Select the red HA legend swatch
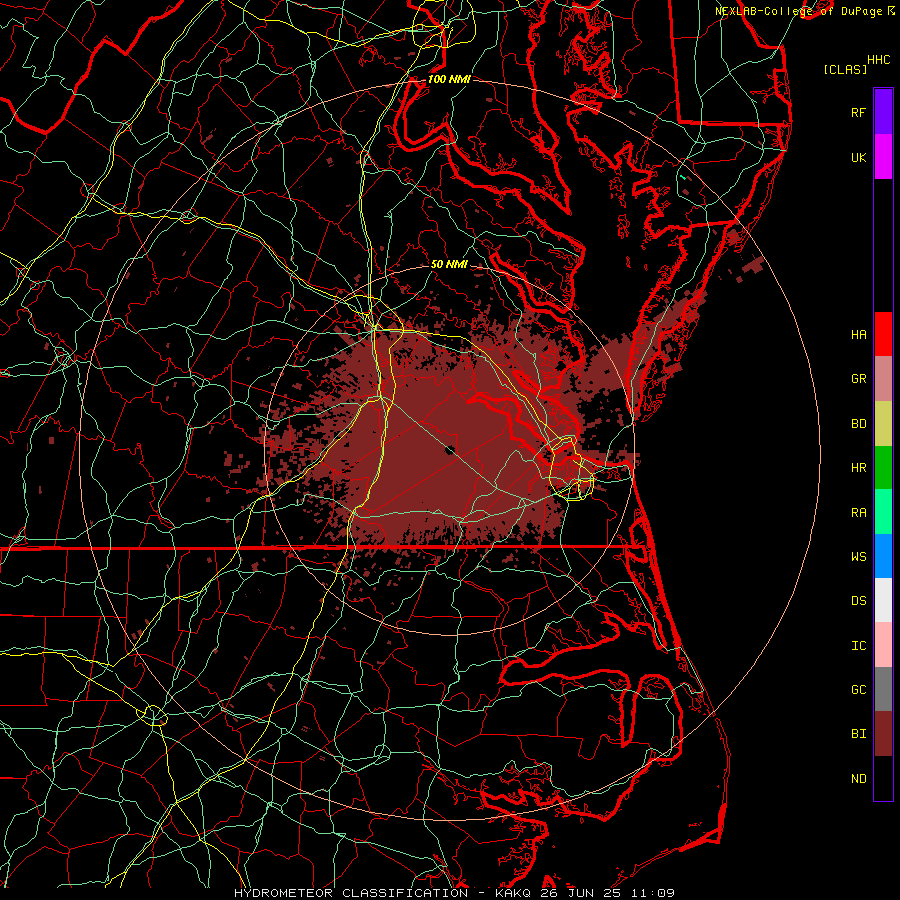The width and height of the screenshot is (900, 900). [883, 334]
